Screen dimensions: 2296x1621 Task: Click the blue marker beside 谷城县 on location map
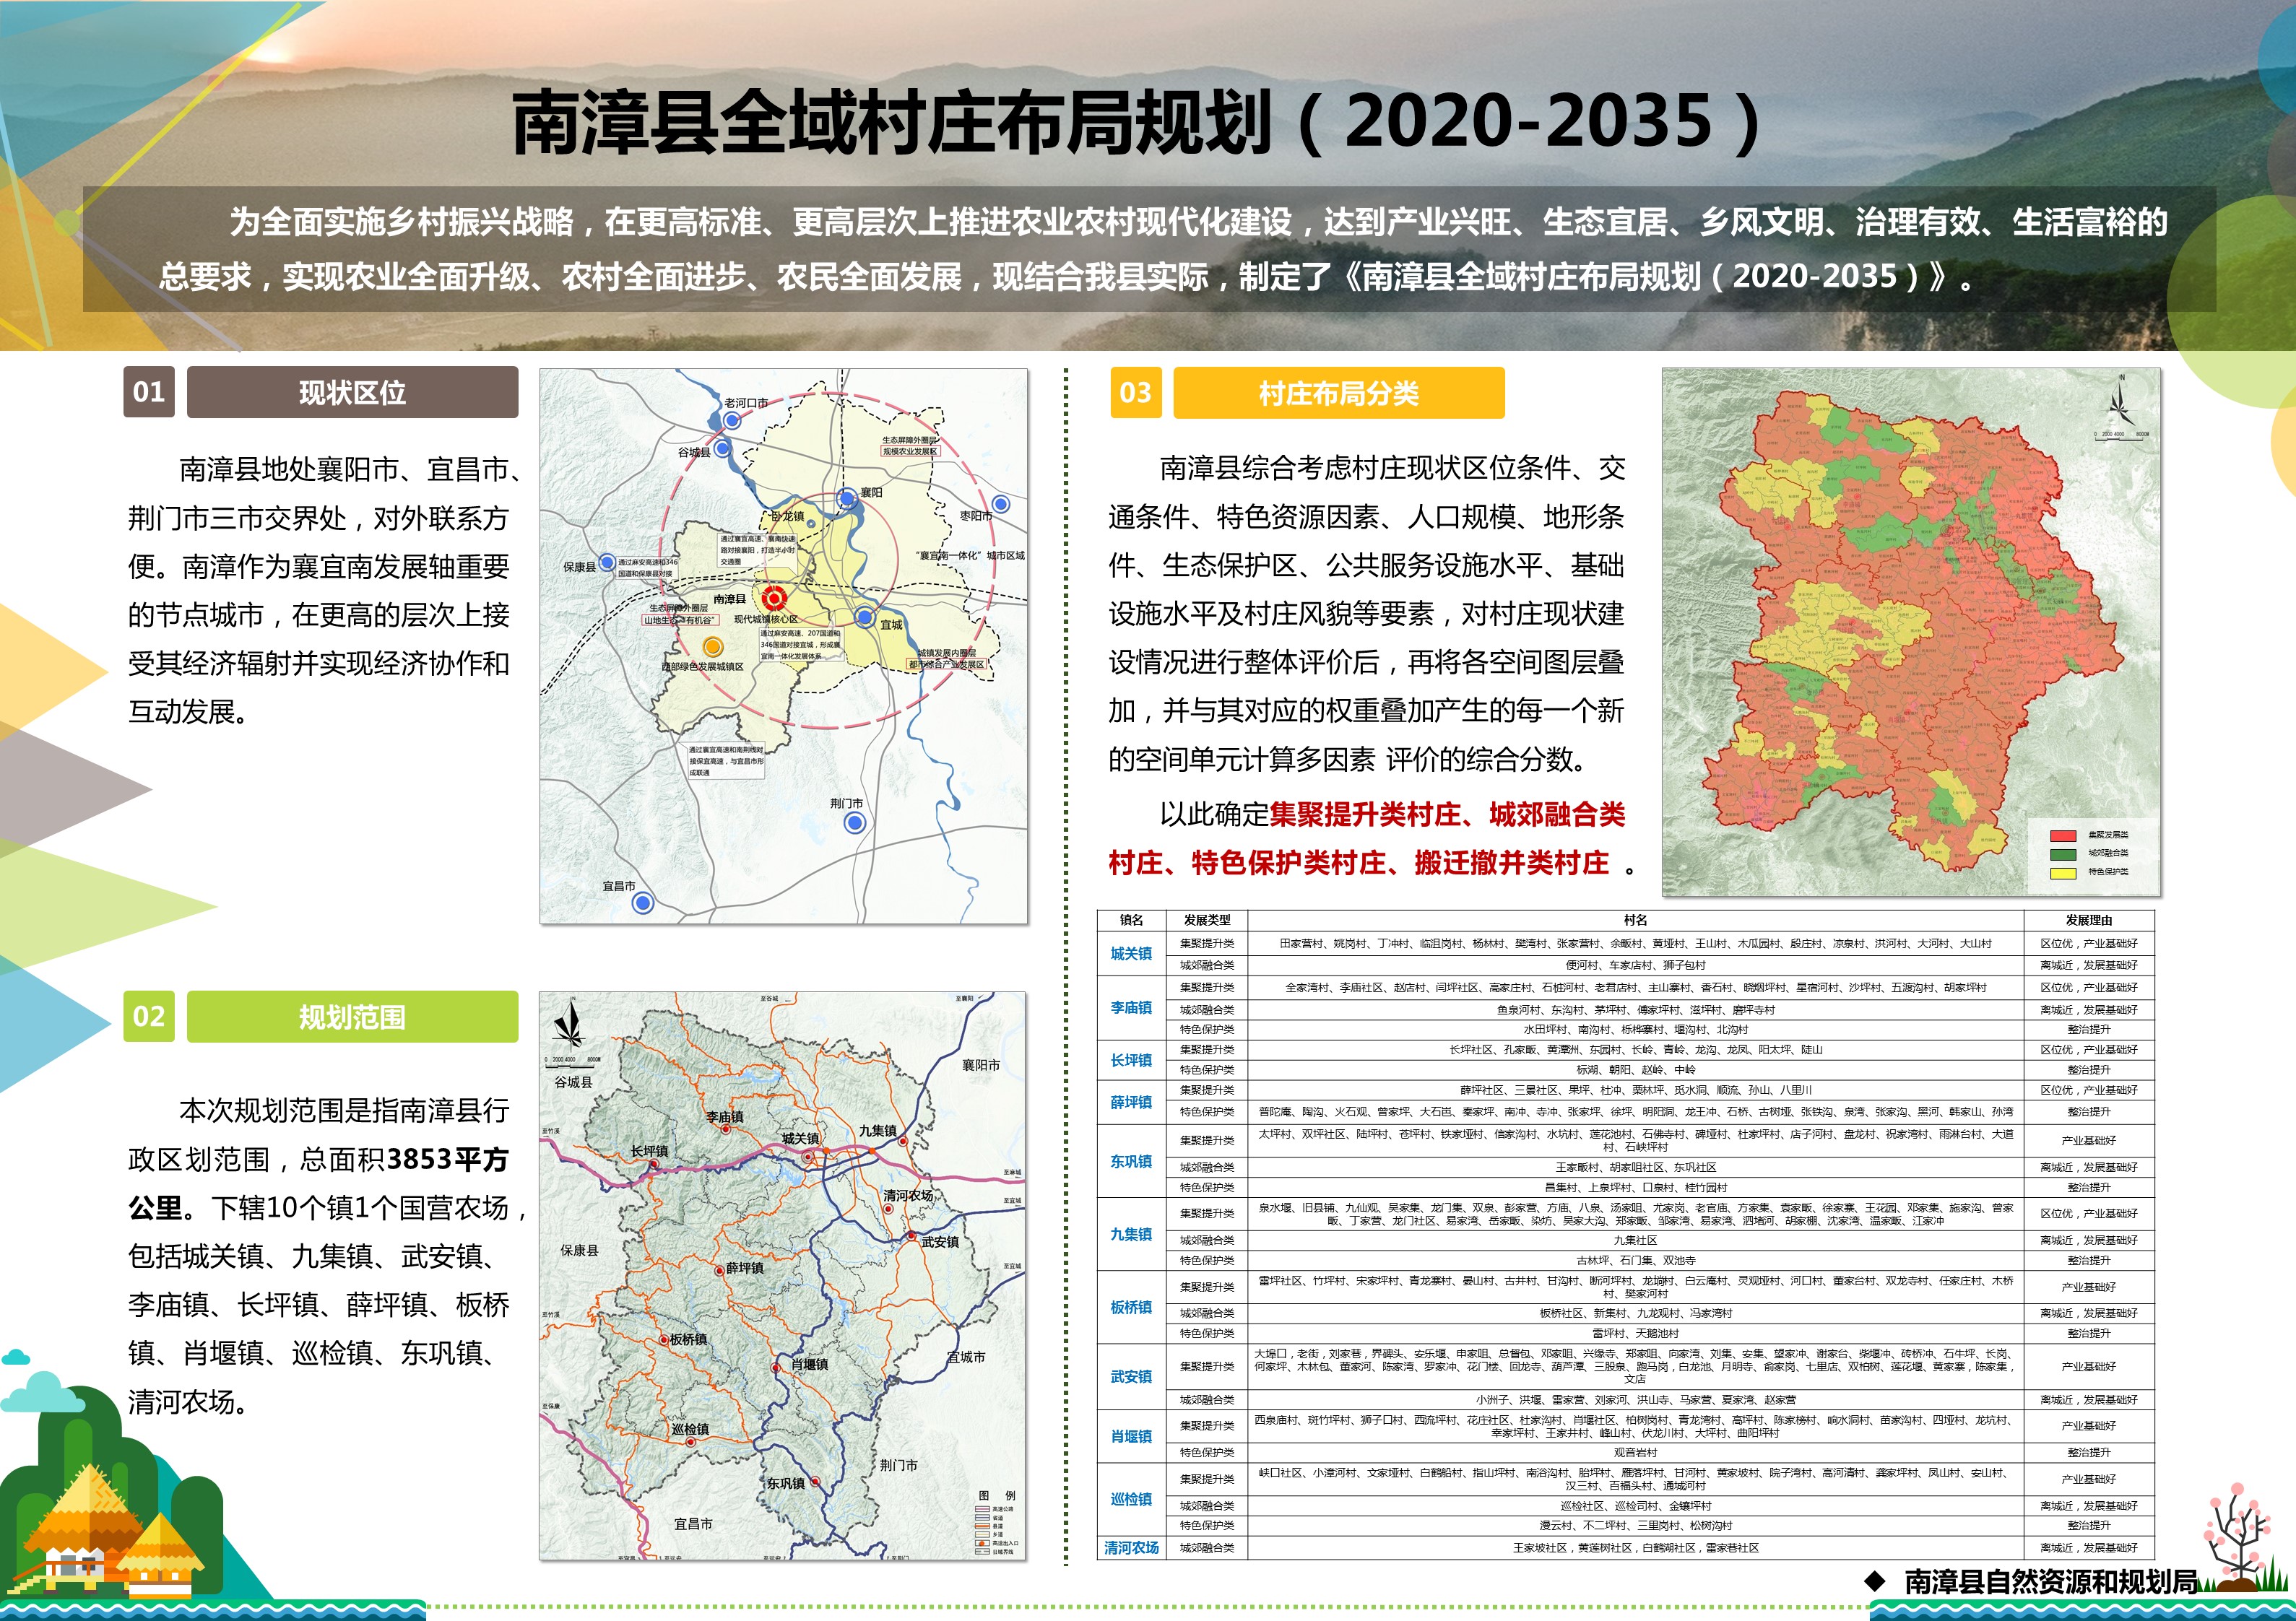722,449
